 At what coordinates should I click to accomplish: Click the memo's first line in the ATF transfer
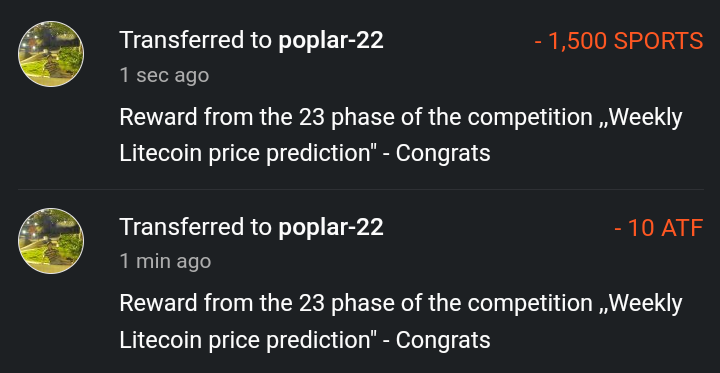coord(400,304)
